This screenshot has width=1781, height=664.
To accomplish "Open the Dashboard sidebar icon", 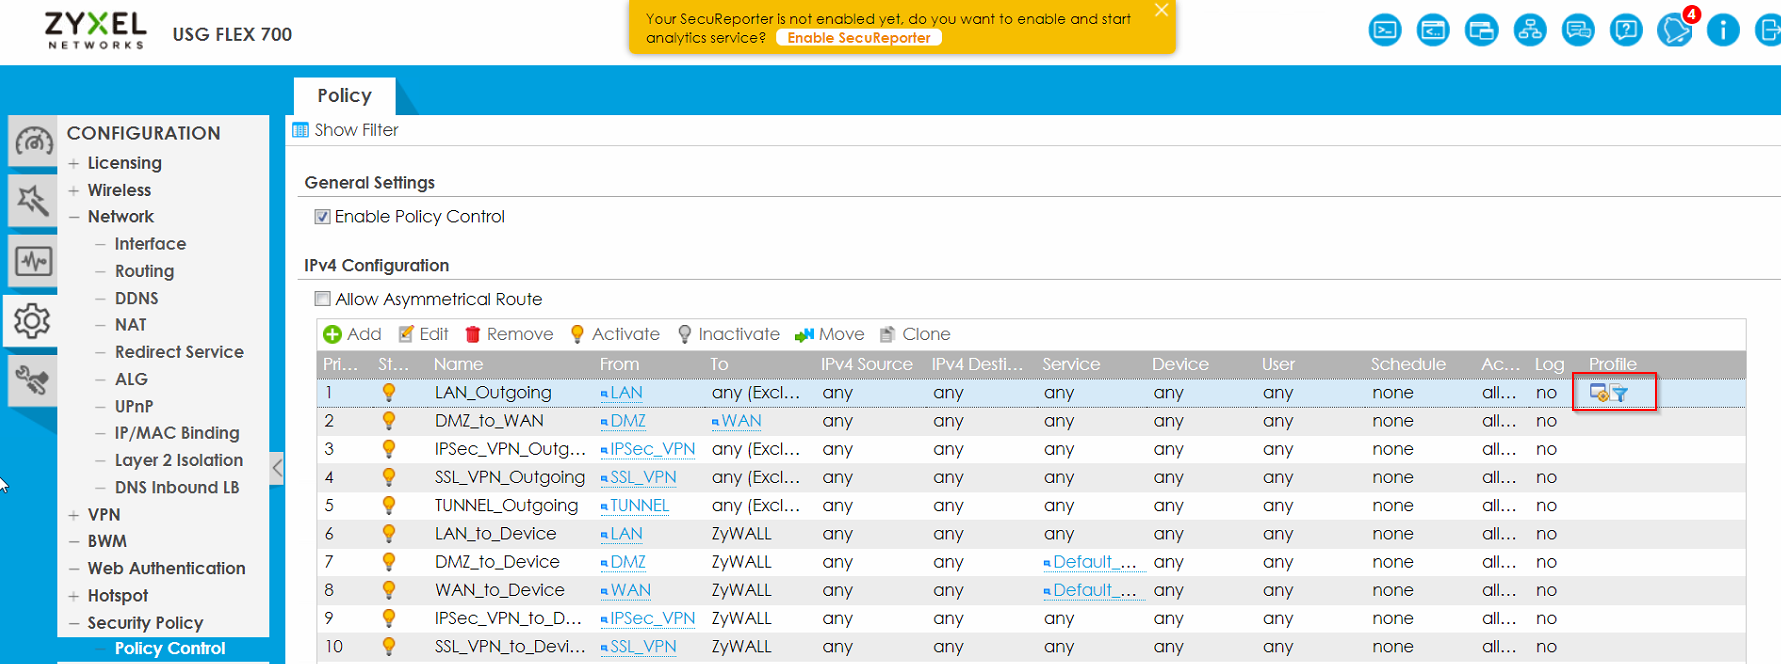I will (33, 142).
